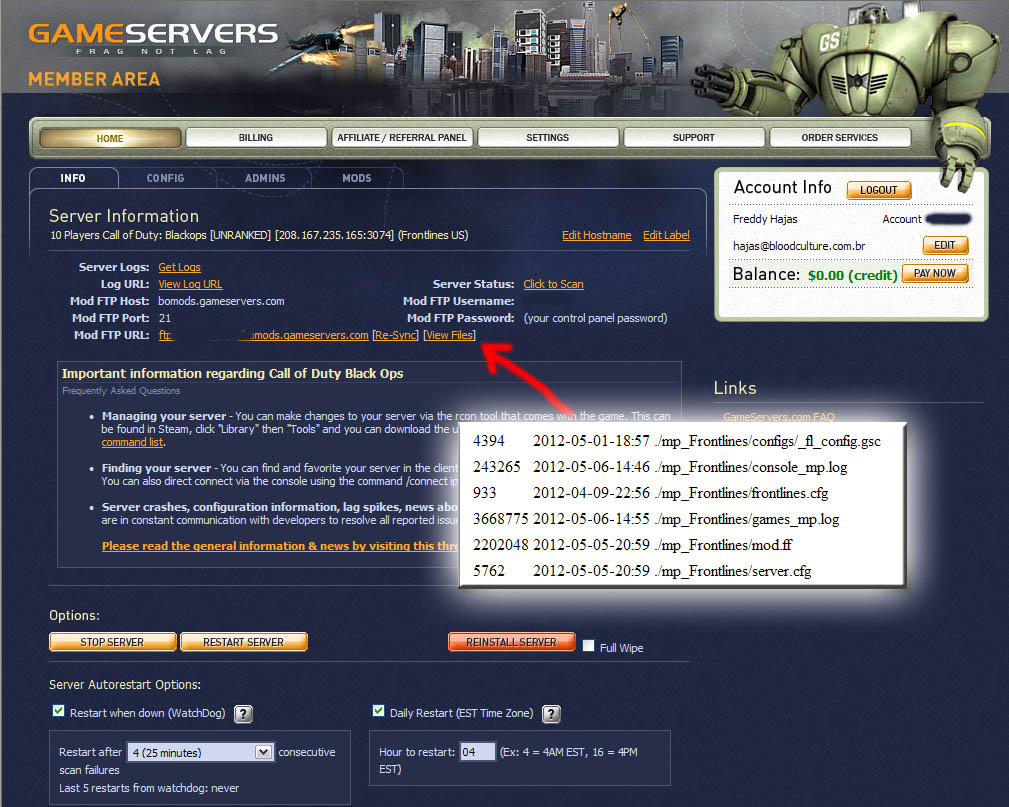Click hajas@bloodculture.com.br email text
This screenshot has width=1009, height=807.
(x=799, y=246)
